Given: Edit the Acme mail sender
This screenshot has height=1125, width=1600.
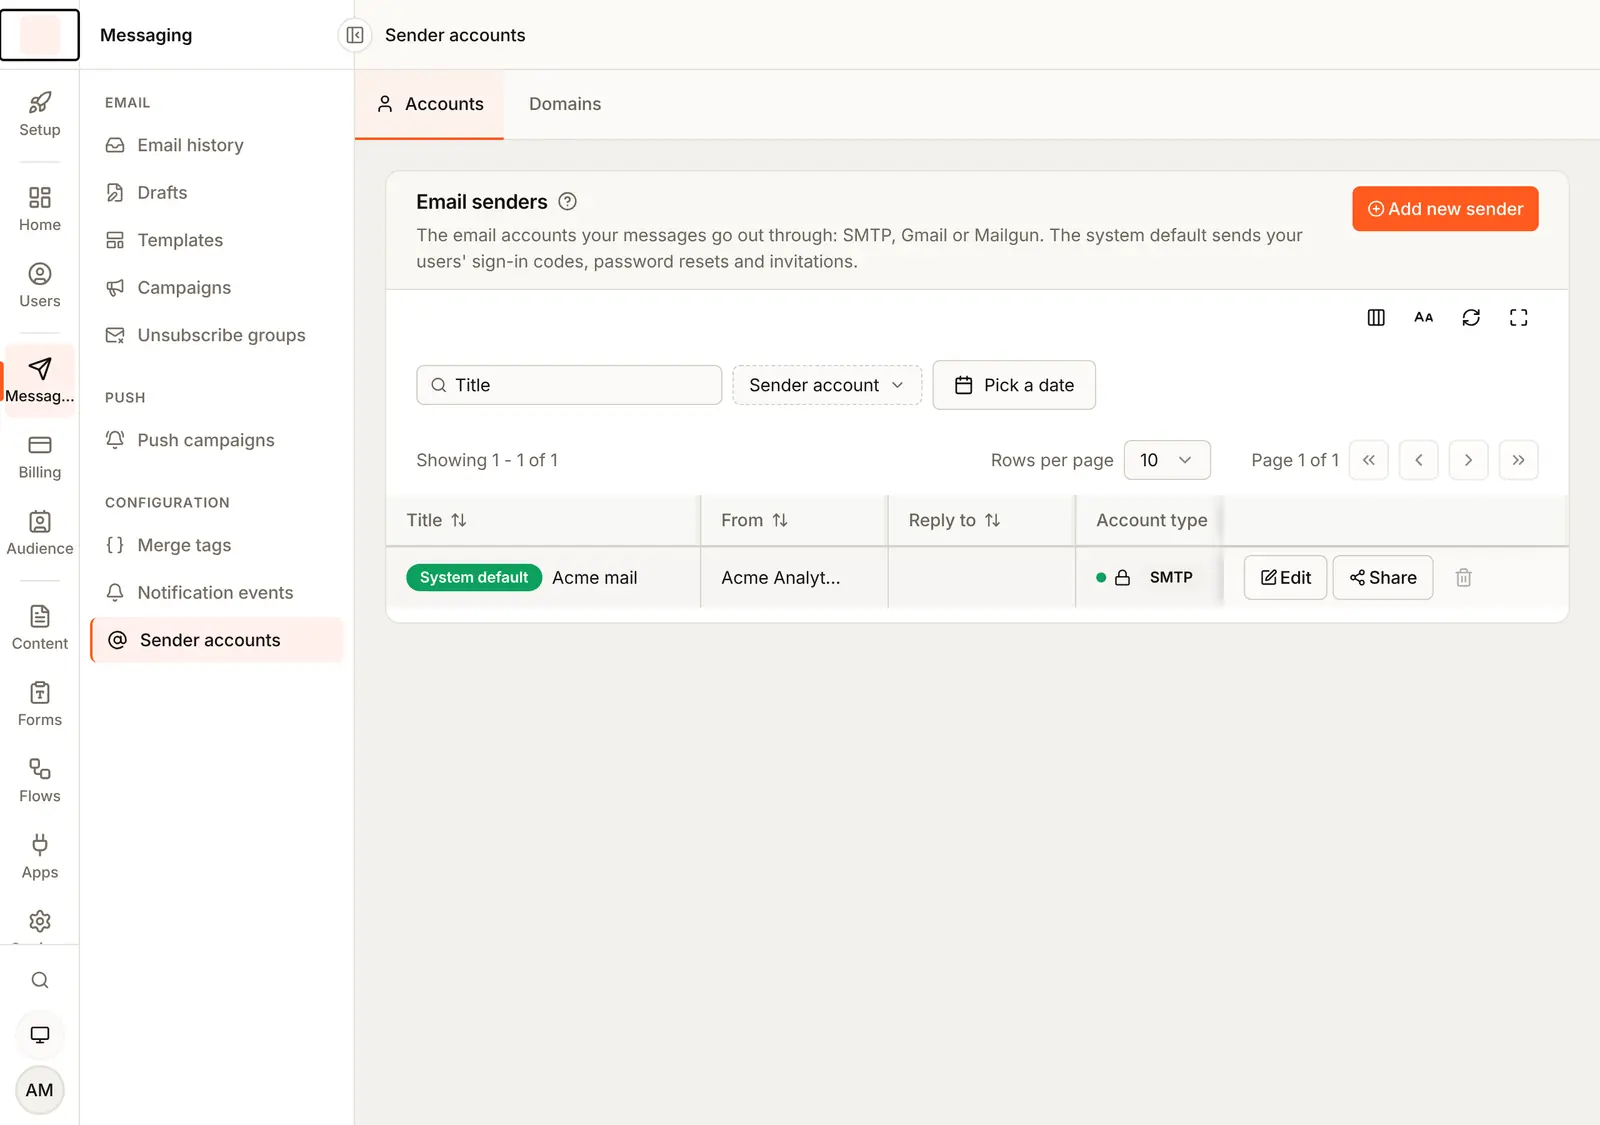Looking at the screenshot, I should tap(1285, 577).
